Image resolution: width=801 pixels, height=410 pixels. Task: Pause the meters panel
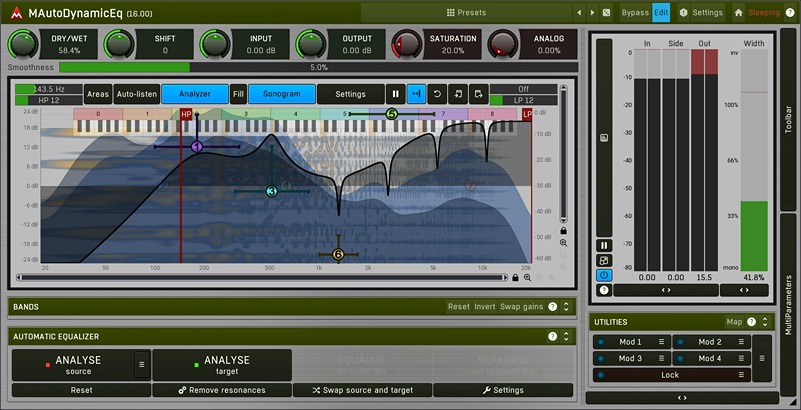pos(604,246)
